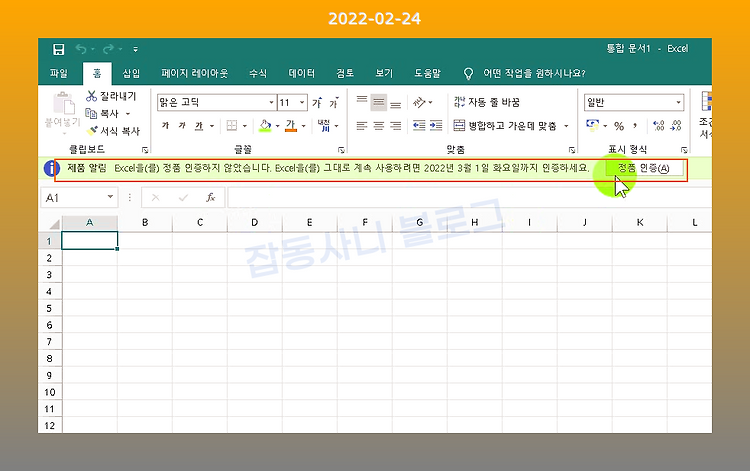Open 글꼴 group dialog launcher

(342, 150)
